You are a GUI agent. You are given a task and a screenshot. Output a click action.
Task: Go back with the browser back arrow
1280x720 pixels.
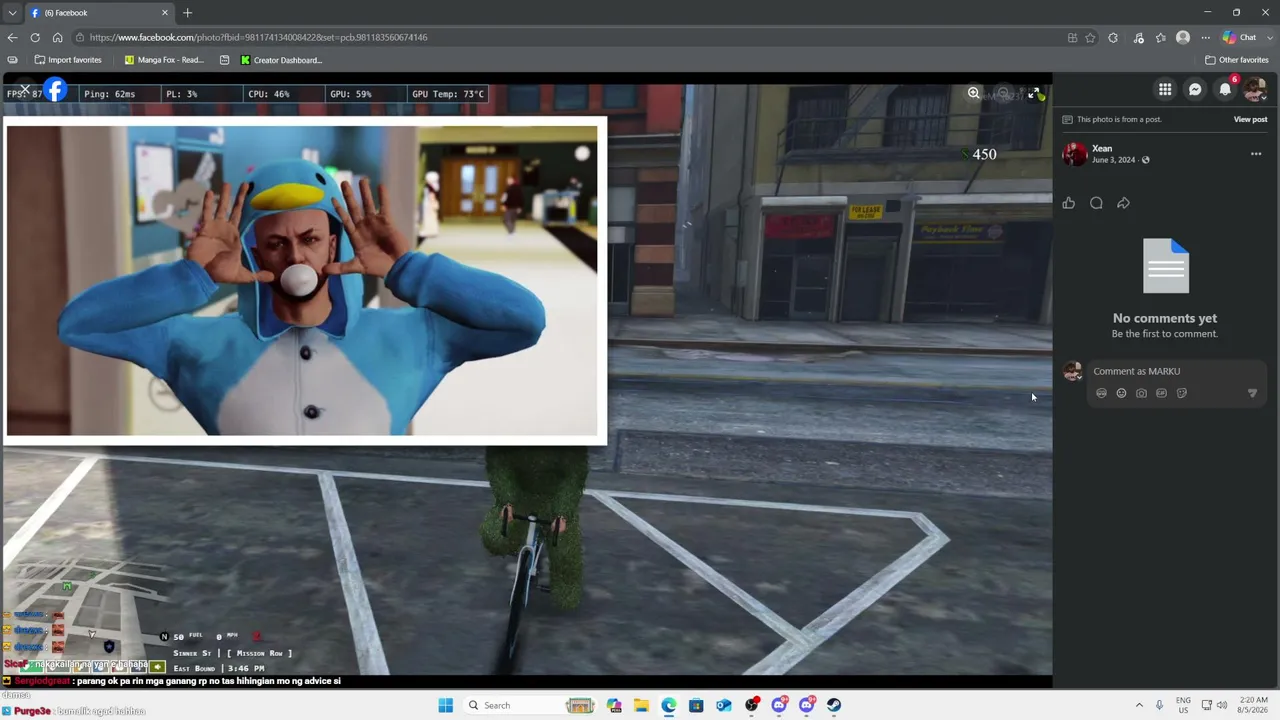coord(12,37)
